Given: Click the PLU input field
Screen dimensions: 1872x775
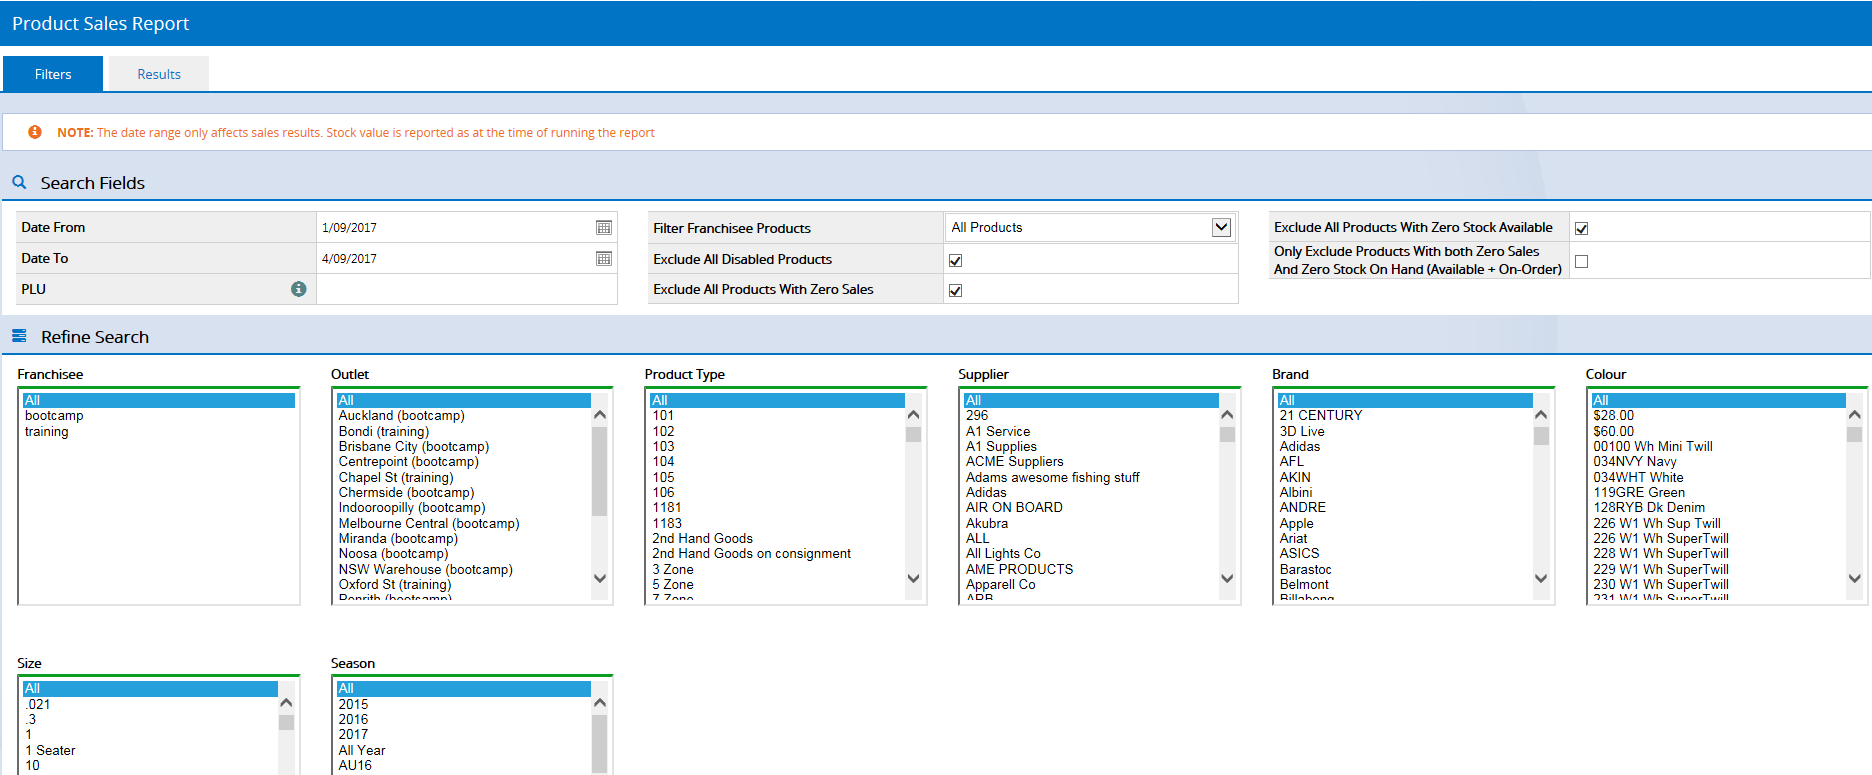Looking at the screenshot, I should tap(466, 289).
